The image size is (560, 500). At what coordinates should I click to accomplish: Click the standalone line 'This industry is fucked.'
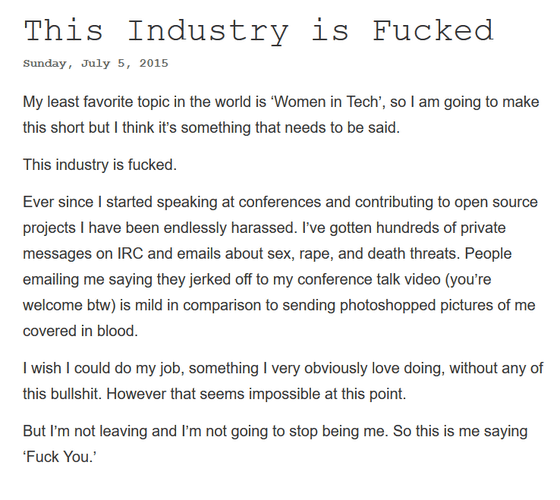click(100, 165)
